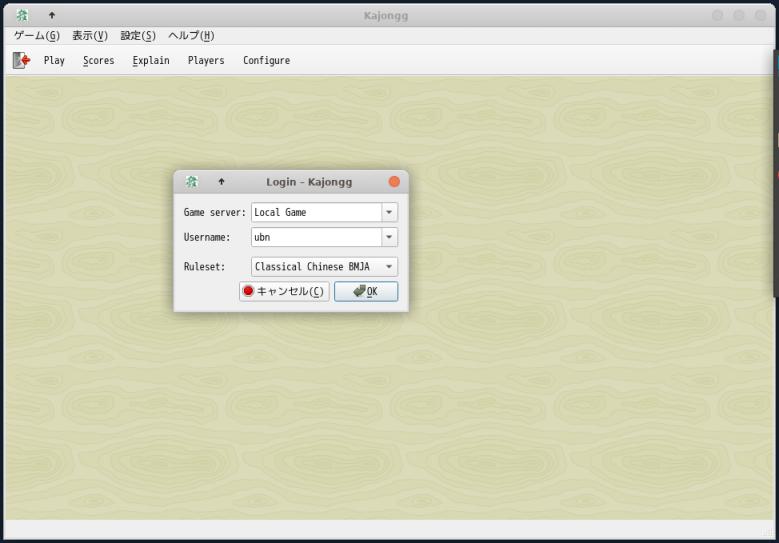
Task: Click Explain in the toolbar
Action: (x=151, y=60)
